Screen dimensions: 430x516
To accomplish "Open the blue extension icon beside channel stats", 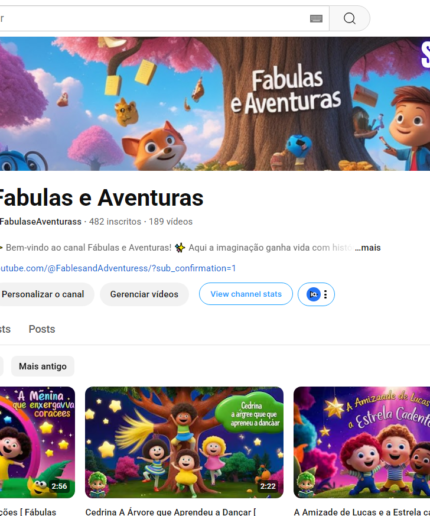I will pyautogui.click(x=313, y=294).
